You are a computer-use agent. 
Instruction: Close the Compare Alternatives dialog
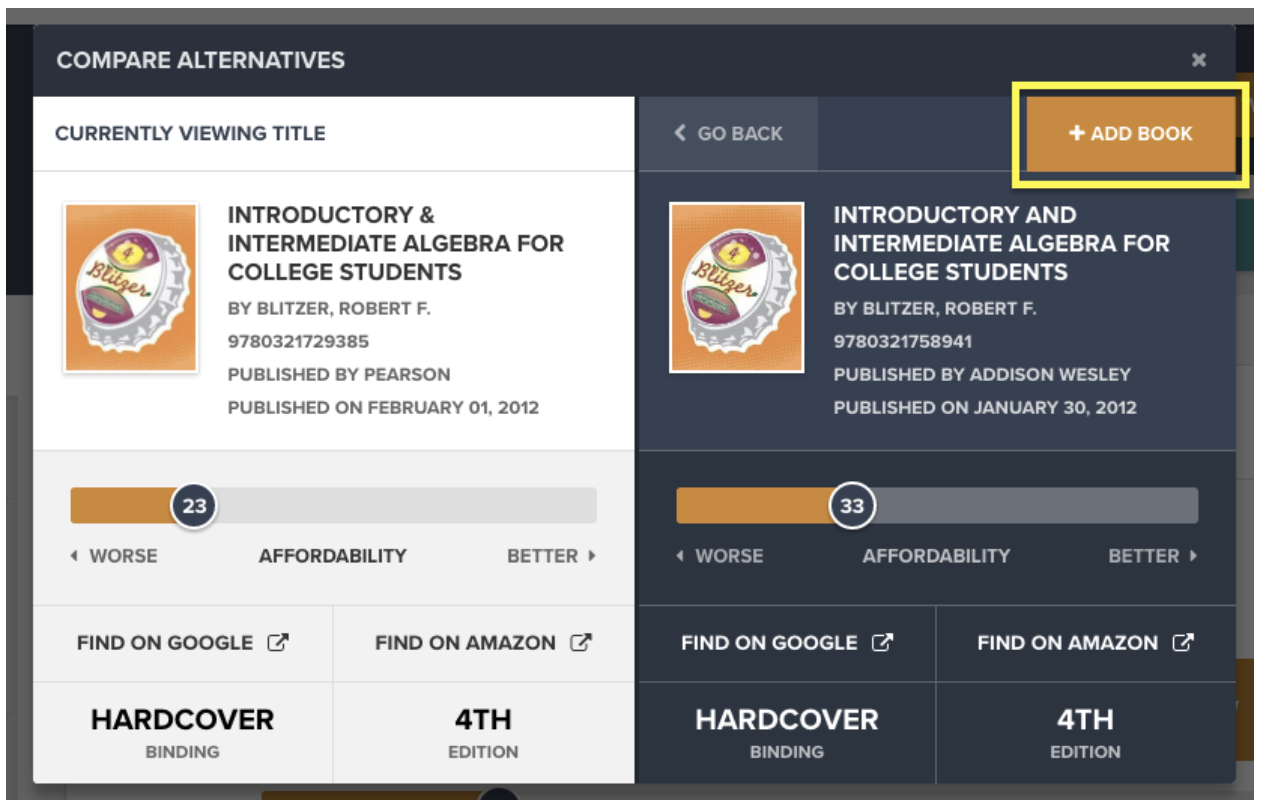[1199, 60]
